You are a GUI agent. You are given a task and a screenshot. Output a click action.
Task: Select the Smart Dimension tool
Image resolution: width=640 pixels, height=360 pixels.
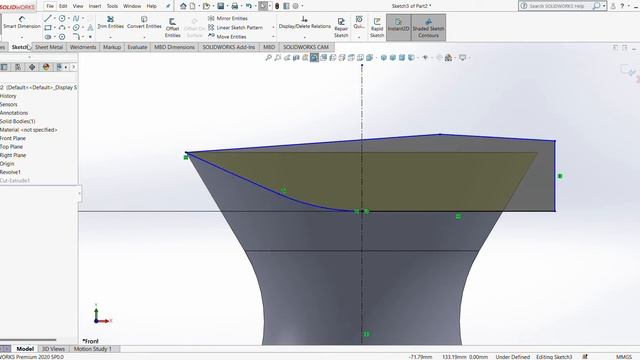[22, 22]
